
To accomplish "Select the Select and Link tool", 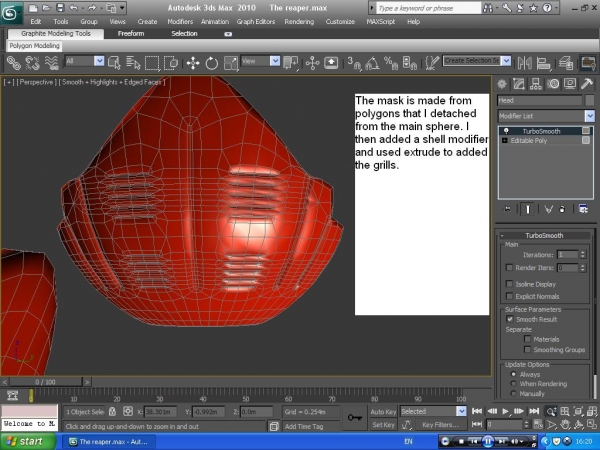I will point(13,63).
